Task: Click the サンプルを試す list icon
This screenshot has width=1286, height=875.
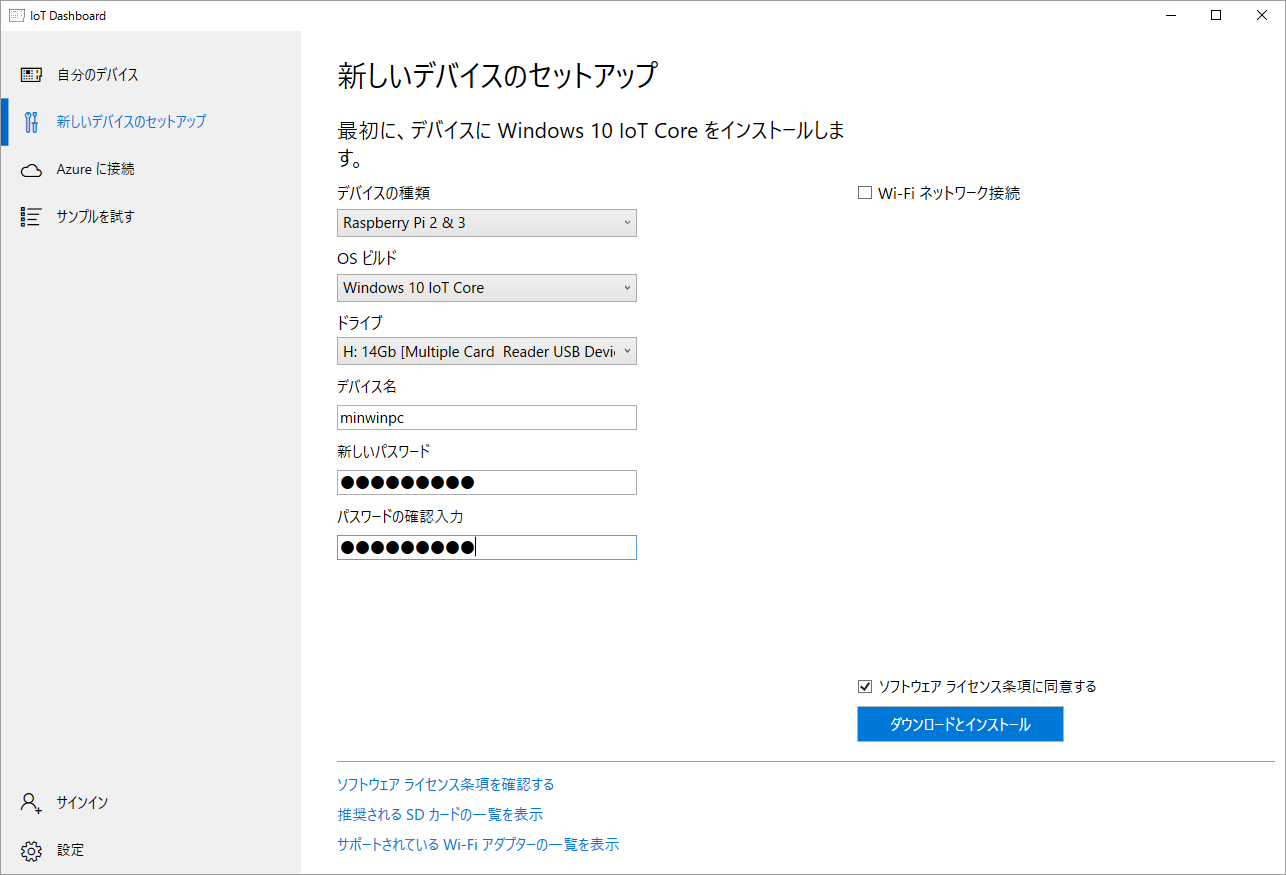Action: (x=31, y=217)
